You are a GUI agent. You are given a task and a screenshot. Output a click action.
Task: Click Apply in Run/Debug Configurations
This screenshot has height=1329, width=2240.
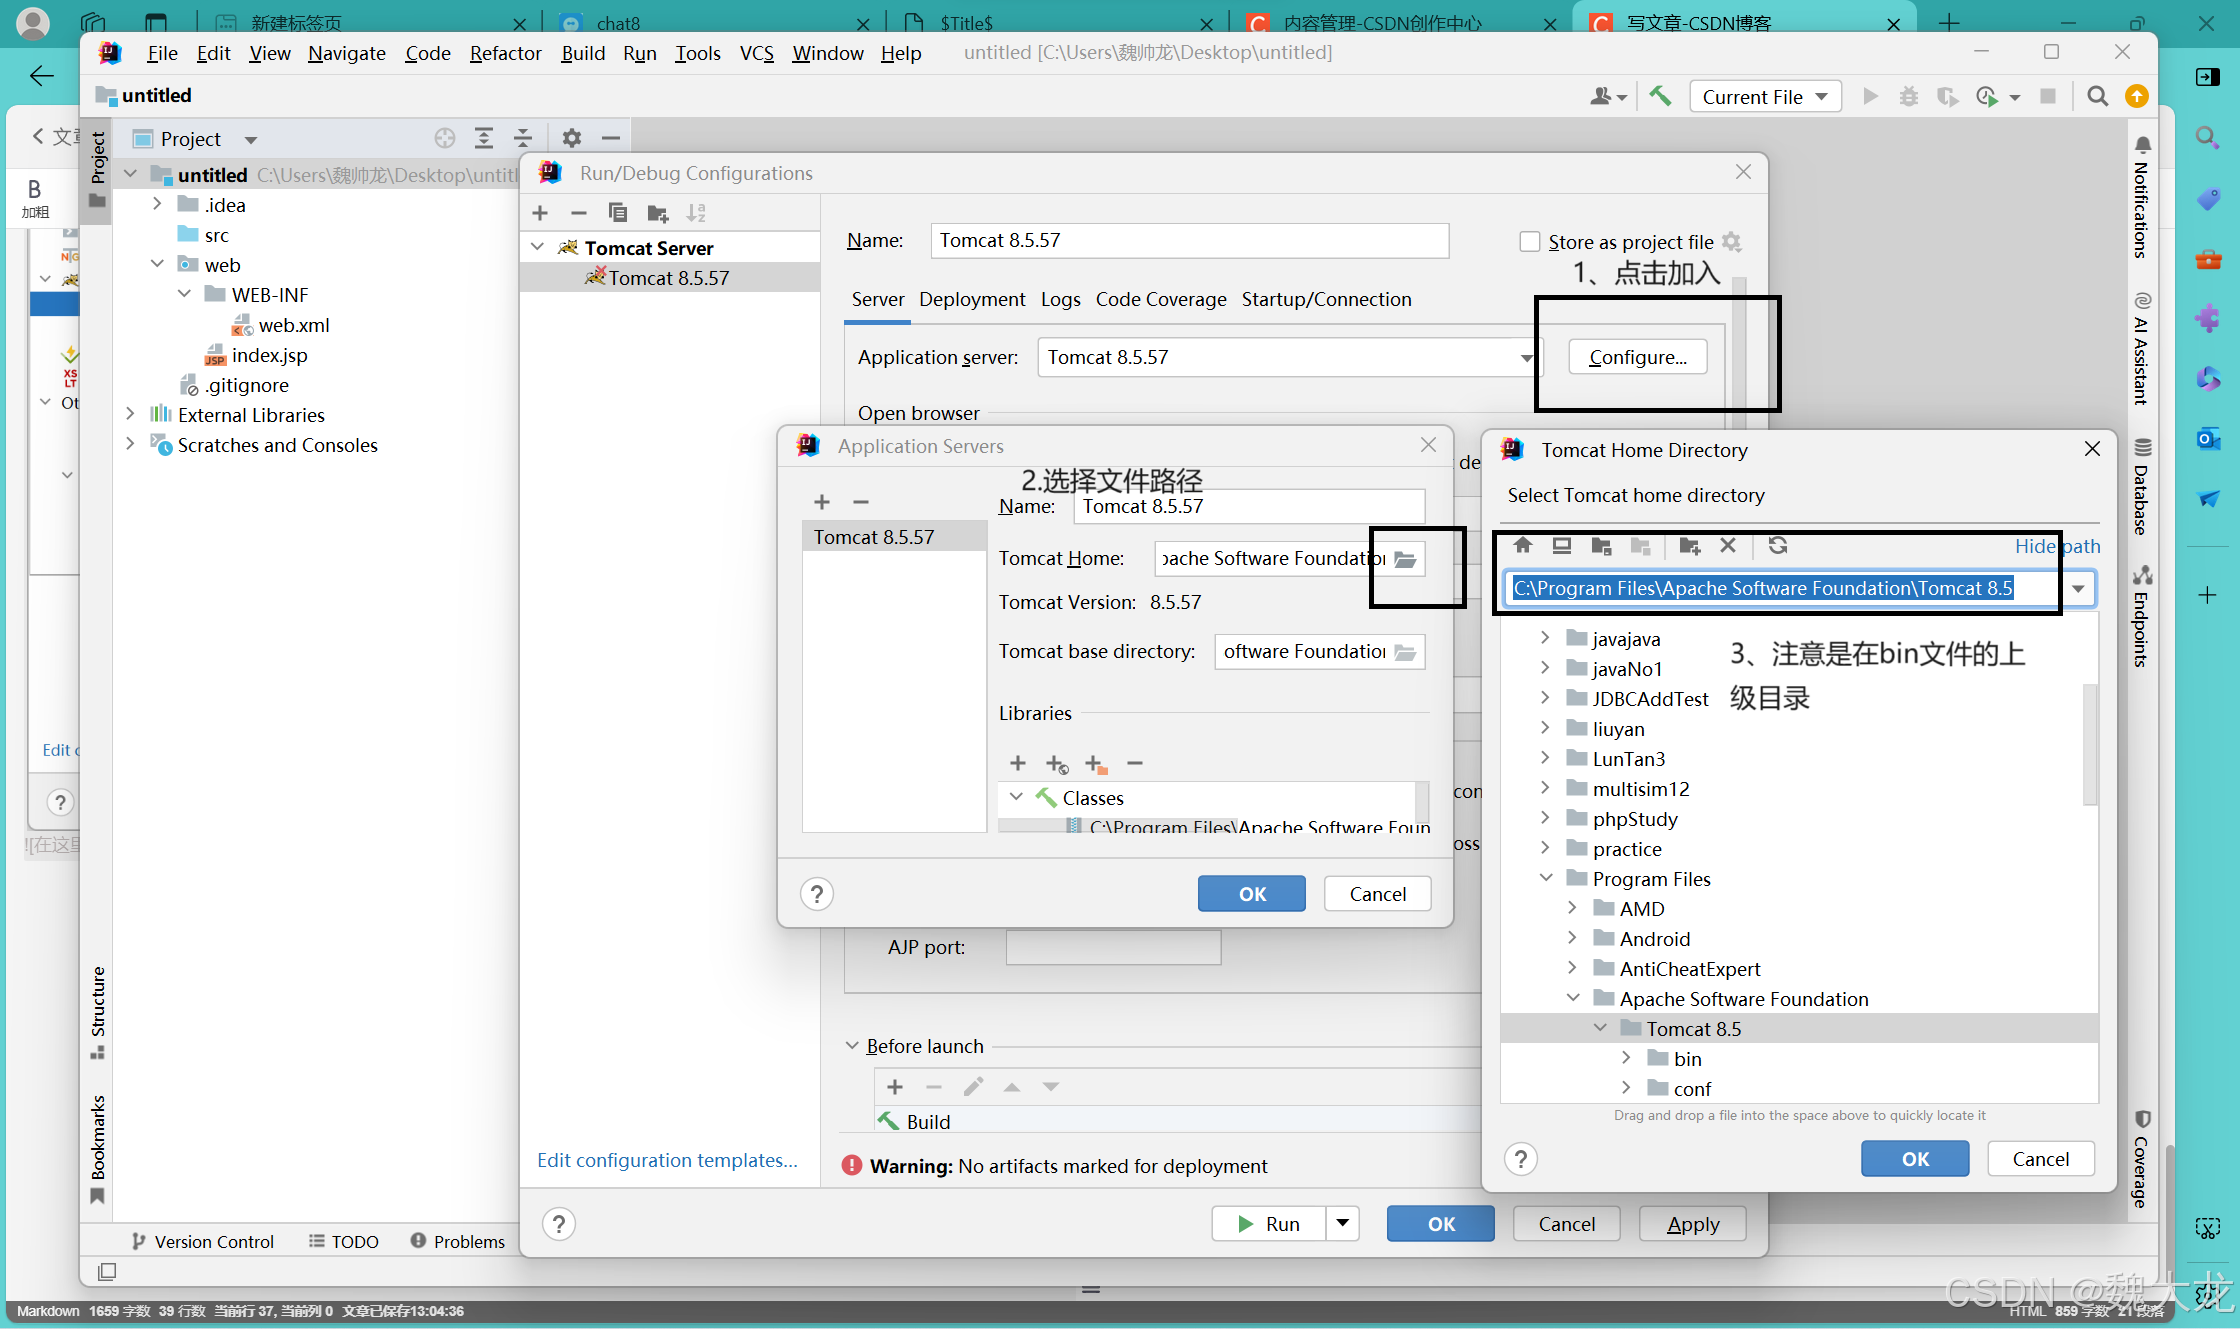pos(1693,1224)
